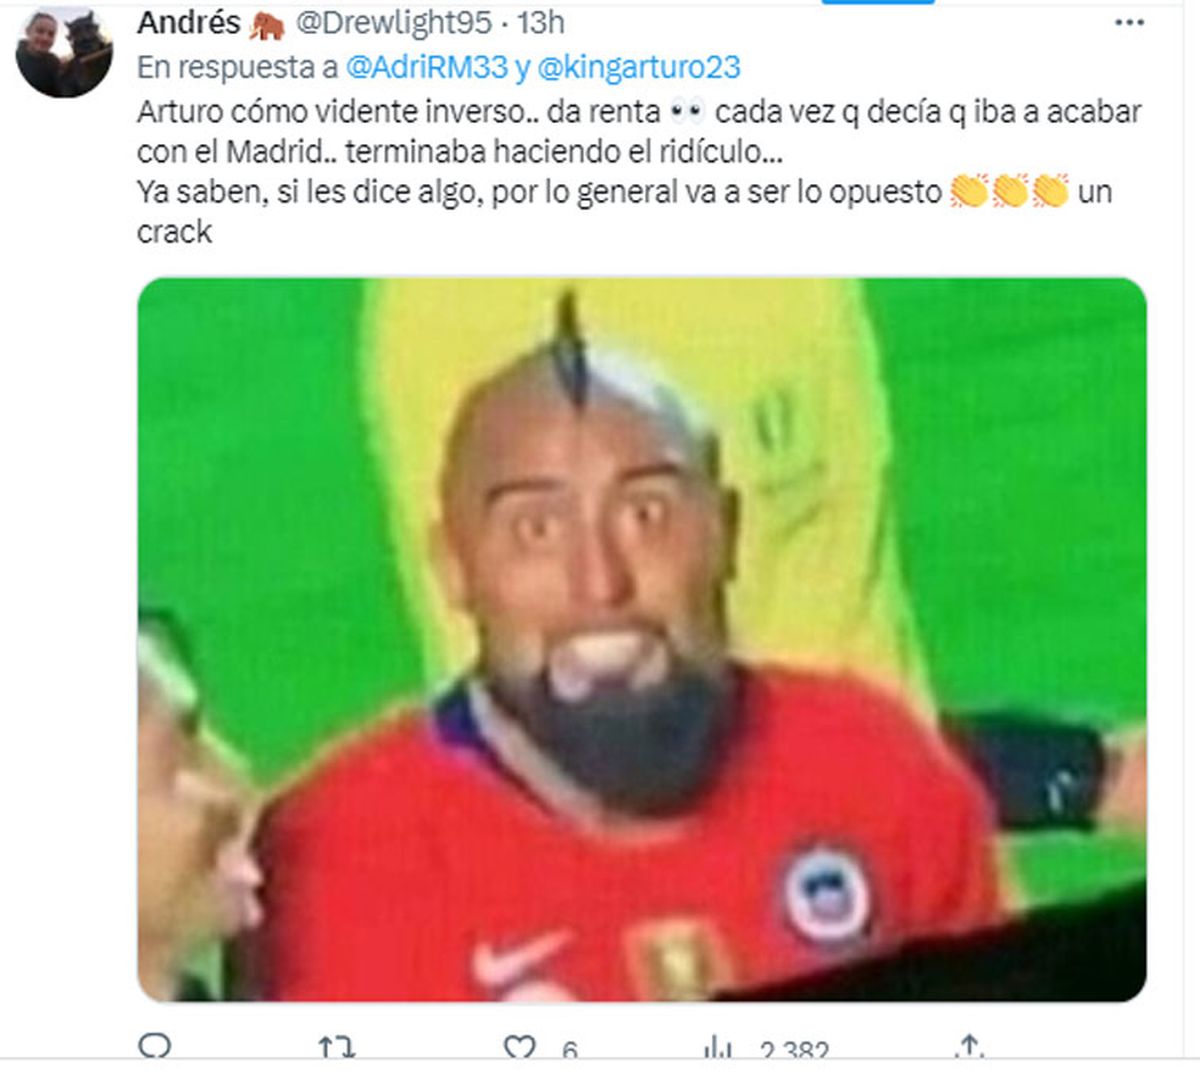The height and width of the screenshot is (1073, 1200).
Task: Open the 13h timestamp permalink
Action: pos(541,22)
